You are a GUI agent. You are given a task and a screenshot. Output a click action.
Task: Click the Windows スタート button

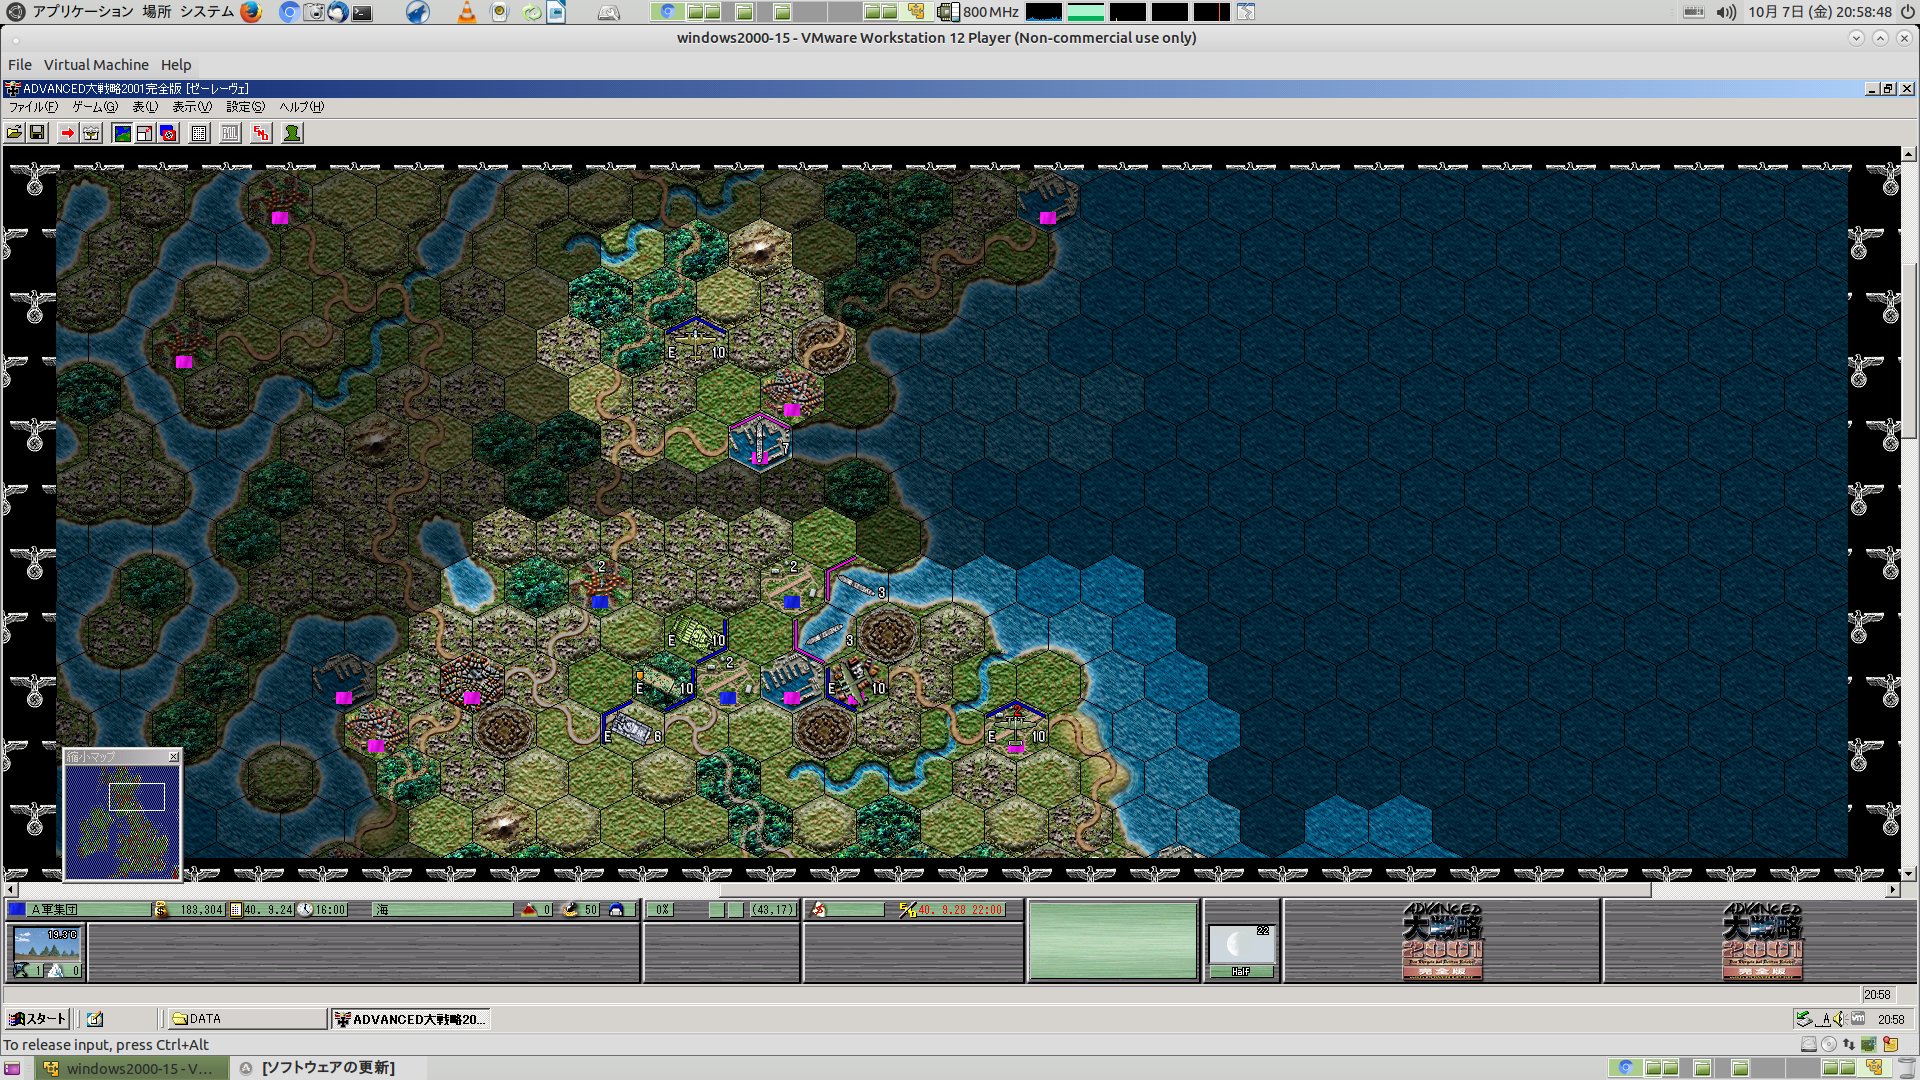(37, 1019)
